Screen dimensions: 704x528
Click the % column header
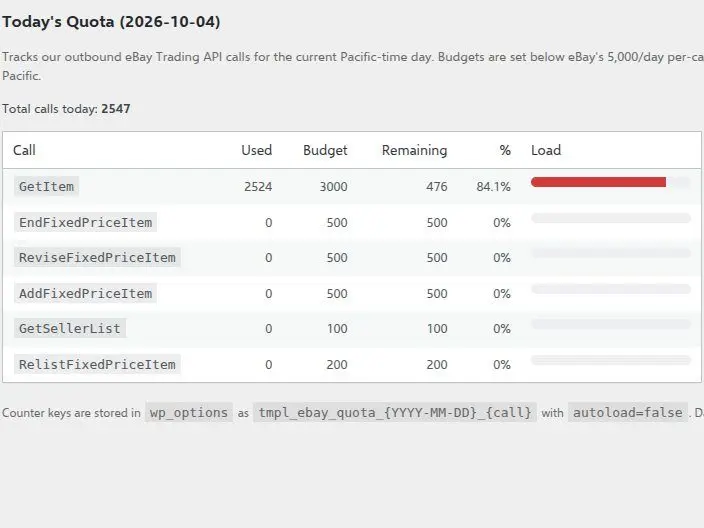[505, 150]
